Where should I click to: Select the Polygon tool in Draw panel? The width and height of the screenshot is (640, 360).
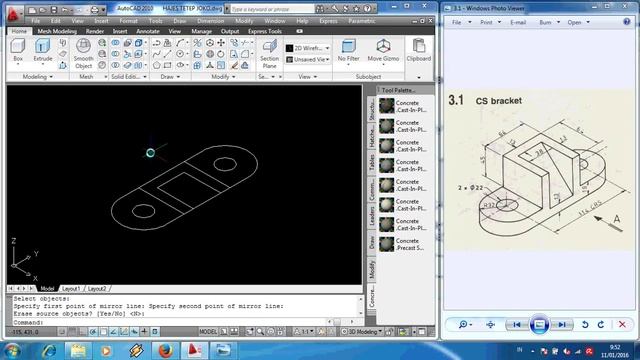156,65
